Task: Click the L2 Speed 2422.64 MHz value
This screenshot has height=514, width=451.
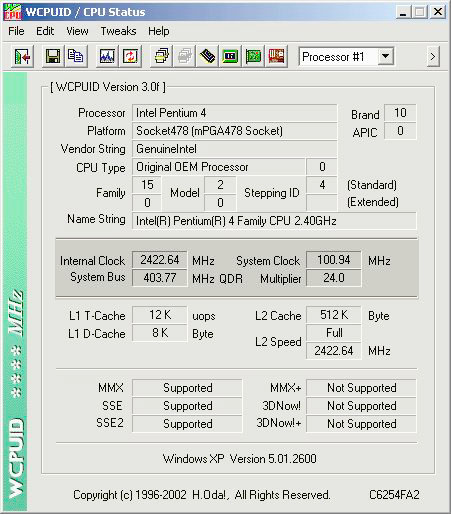Action: point(333,351)
